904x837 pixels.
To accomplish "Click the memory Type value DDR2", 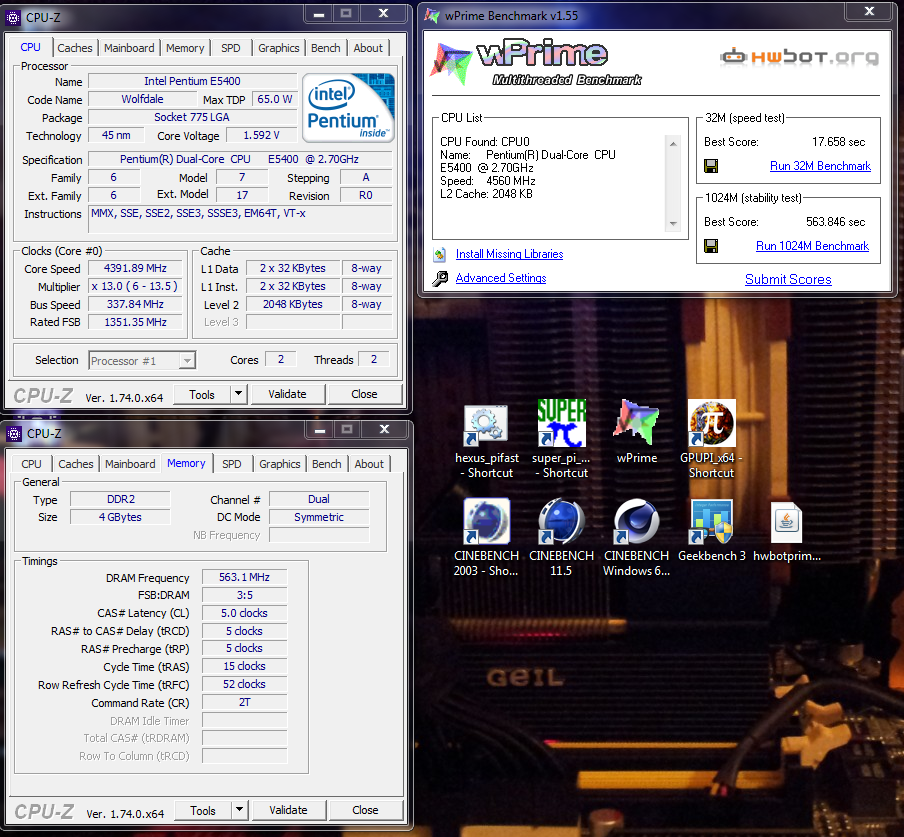I will click(x=120, y=499).
